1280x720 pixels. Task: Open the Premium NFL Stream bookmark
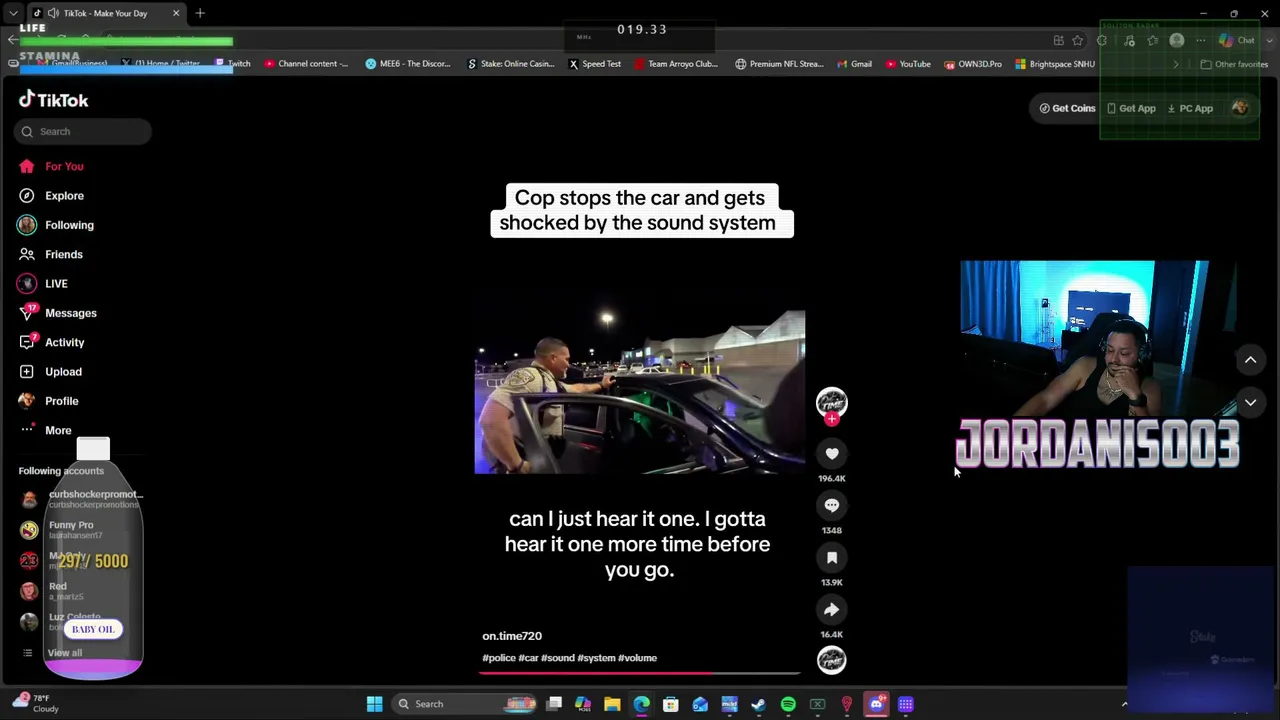click(x=779, y=64)
